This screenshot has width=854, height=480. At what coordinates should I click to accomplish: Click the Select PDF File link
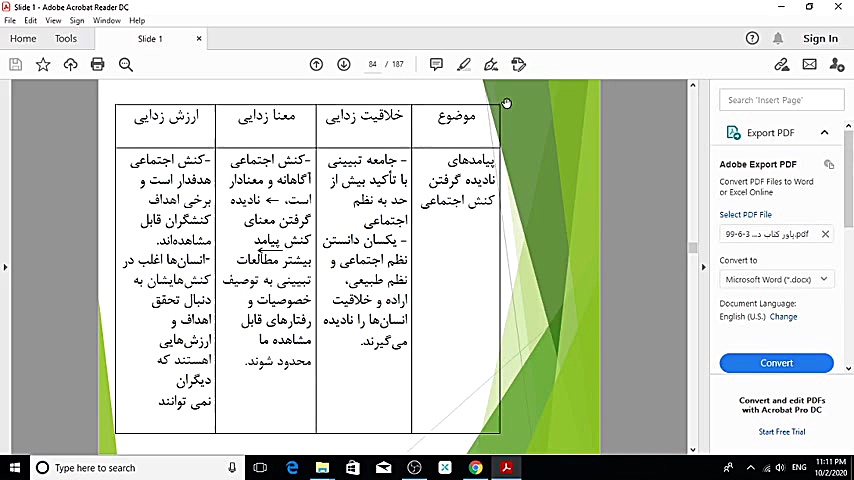click(x=746, y=215)
